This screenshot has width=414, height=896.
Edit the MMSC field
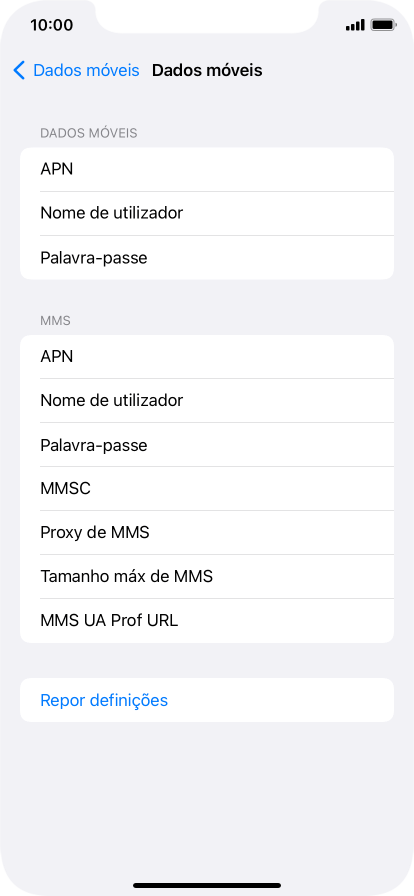coord(207,489)
